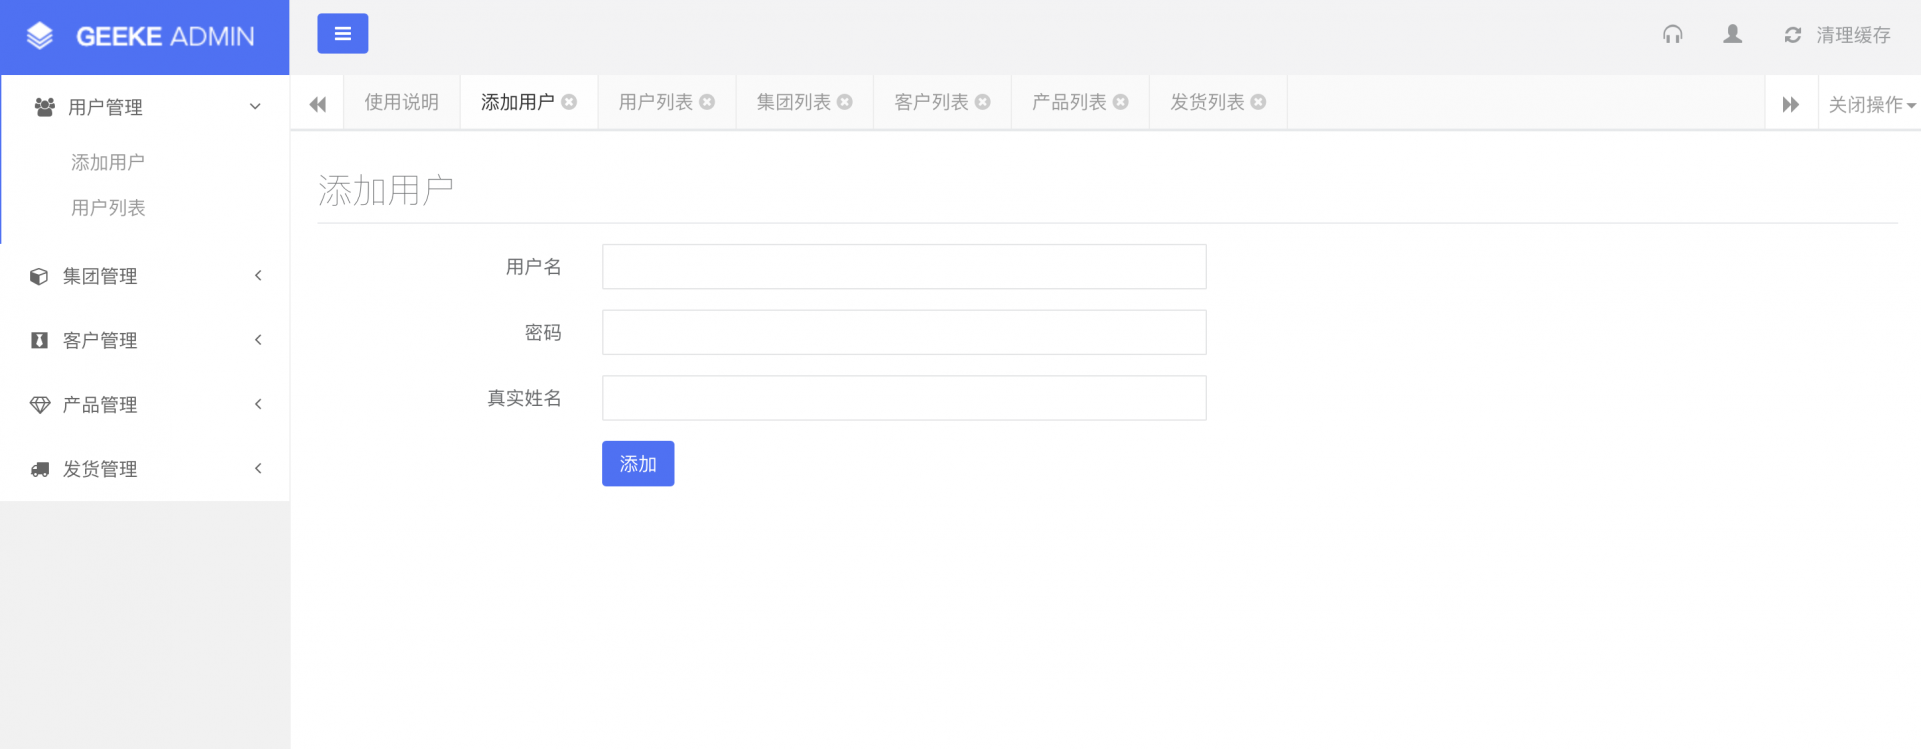Open user profile icon in header
Viewport: 1921px width, 749px height.
pos(1733,35)
